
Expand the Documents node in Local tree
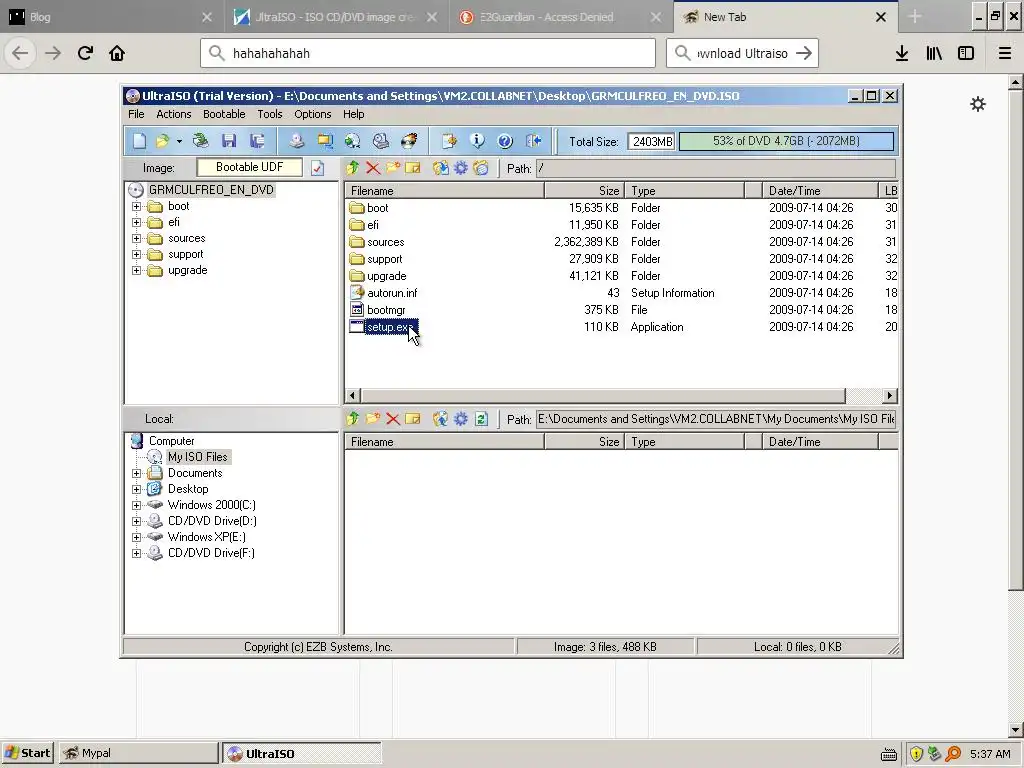136,473
